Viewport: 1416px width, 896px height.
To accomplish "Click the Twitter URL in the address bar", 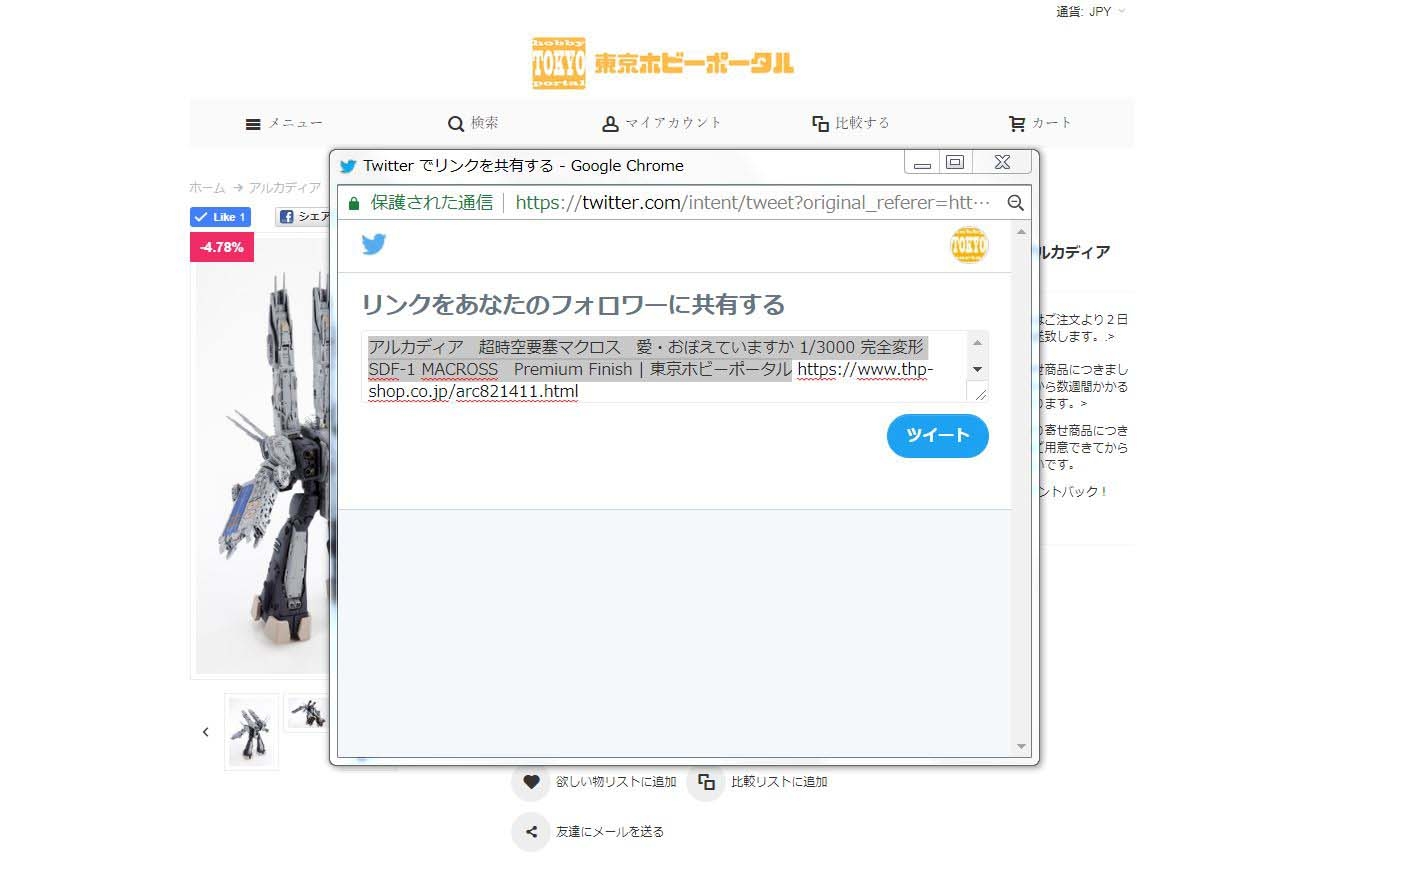I will (752, 203).
